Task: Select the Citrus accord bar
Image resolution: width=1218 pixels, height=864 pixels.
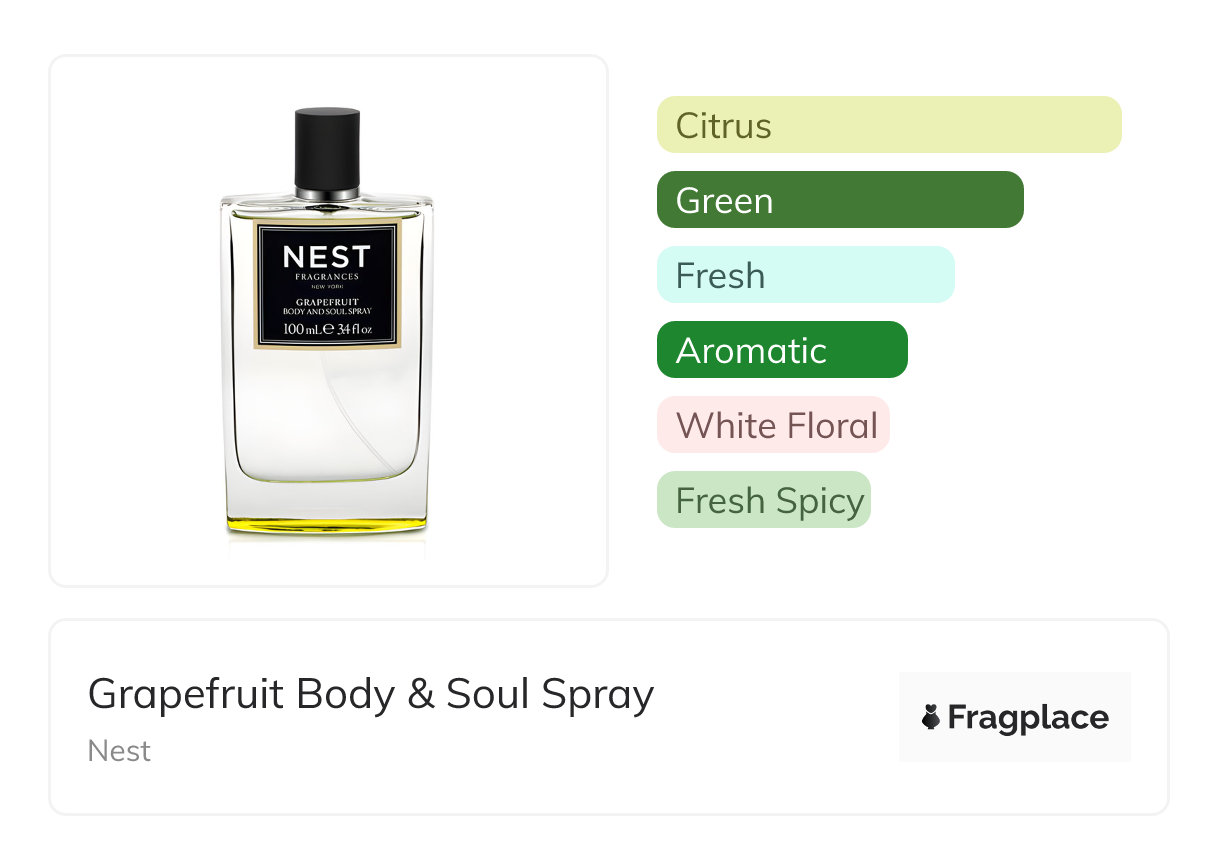Action: tap(888, 125)
